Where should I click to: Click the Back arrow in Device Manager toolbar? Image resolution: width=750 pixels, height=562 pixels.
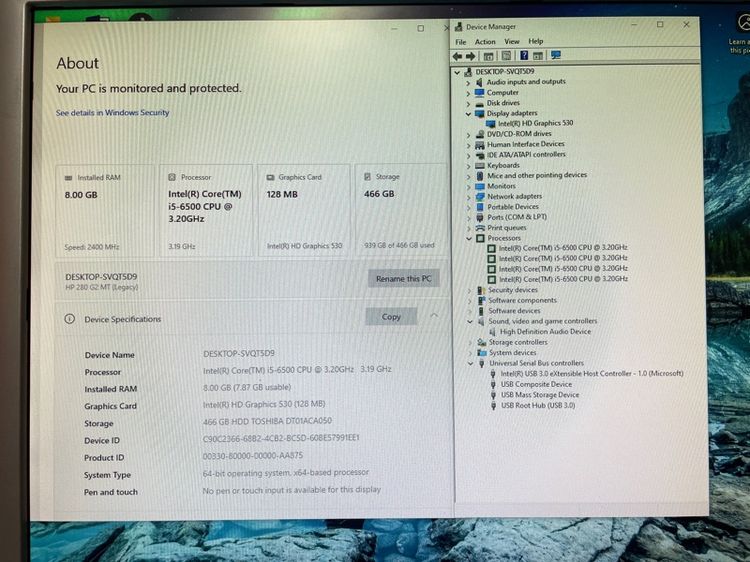coord(457,56)
